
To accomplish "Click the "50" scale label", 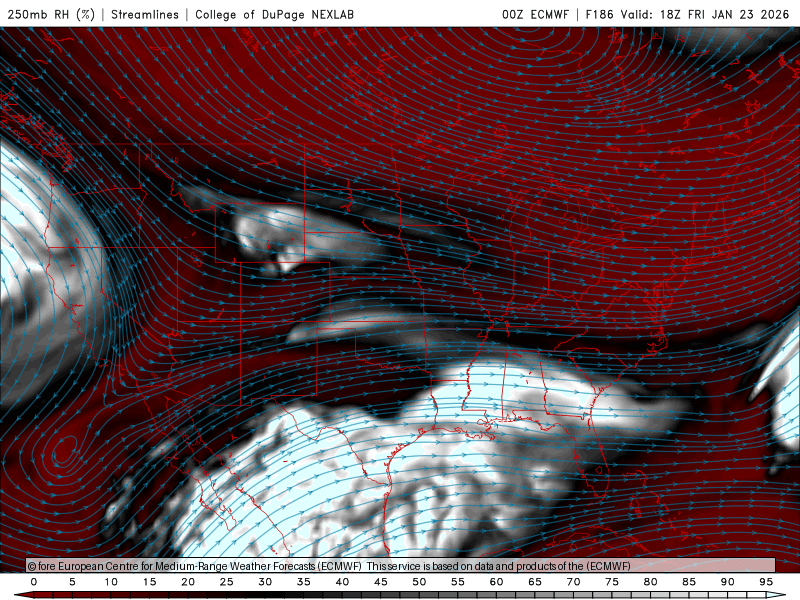I will click(x=419, y=582).
